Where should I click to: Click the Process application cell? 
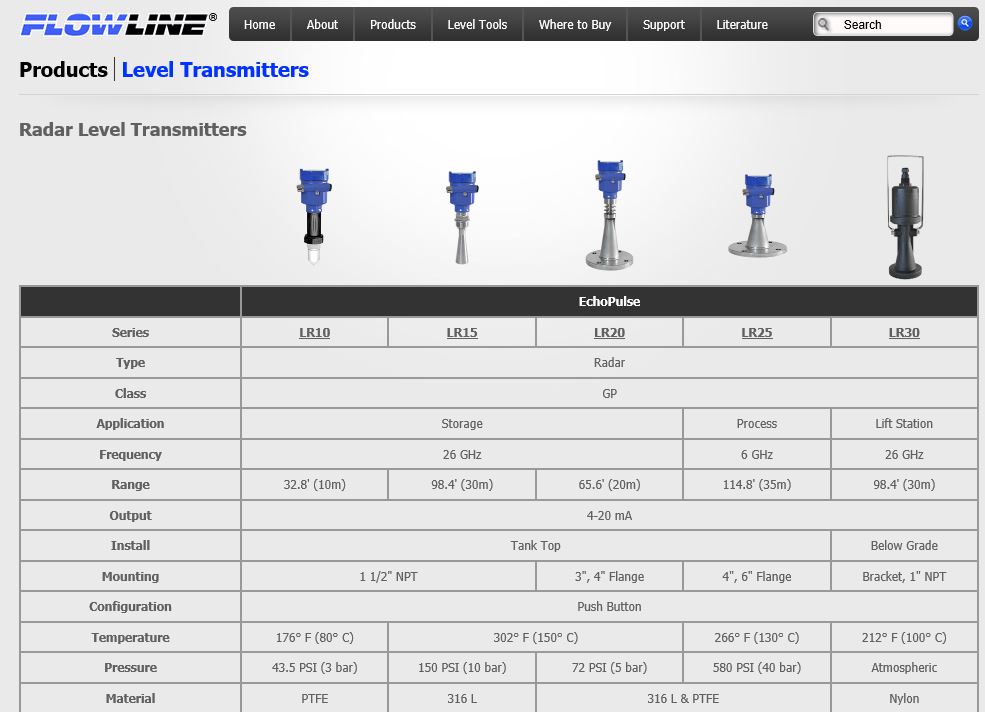757,424
